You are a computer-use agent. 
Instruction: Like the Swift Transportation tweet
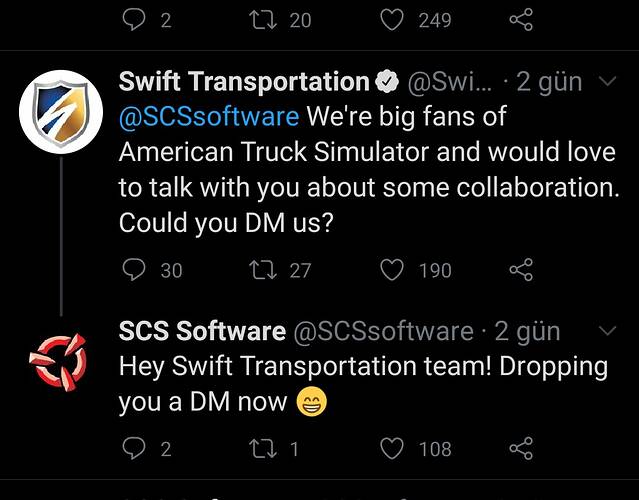(x=392, y=270)
